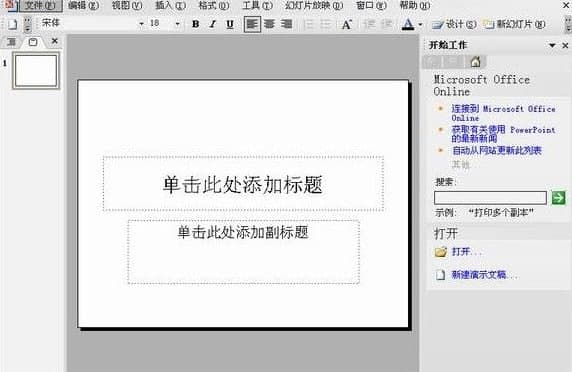Viewport: 572px width, 372px height.
Task: Toggle Italic formatting
Action: point(213,24)
